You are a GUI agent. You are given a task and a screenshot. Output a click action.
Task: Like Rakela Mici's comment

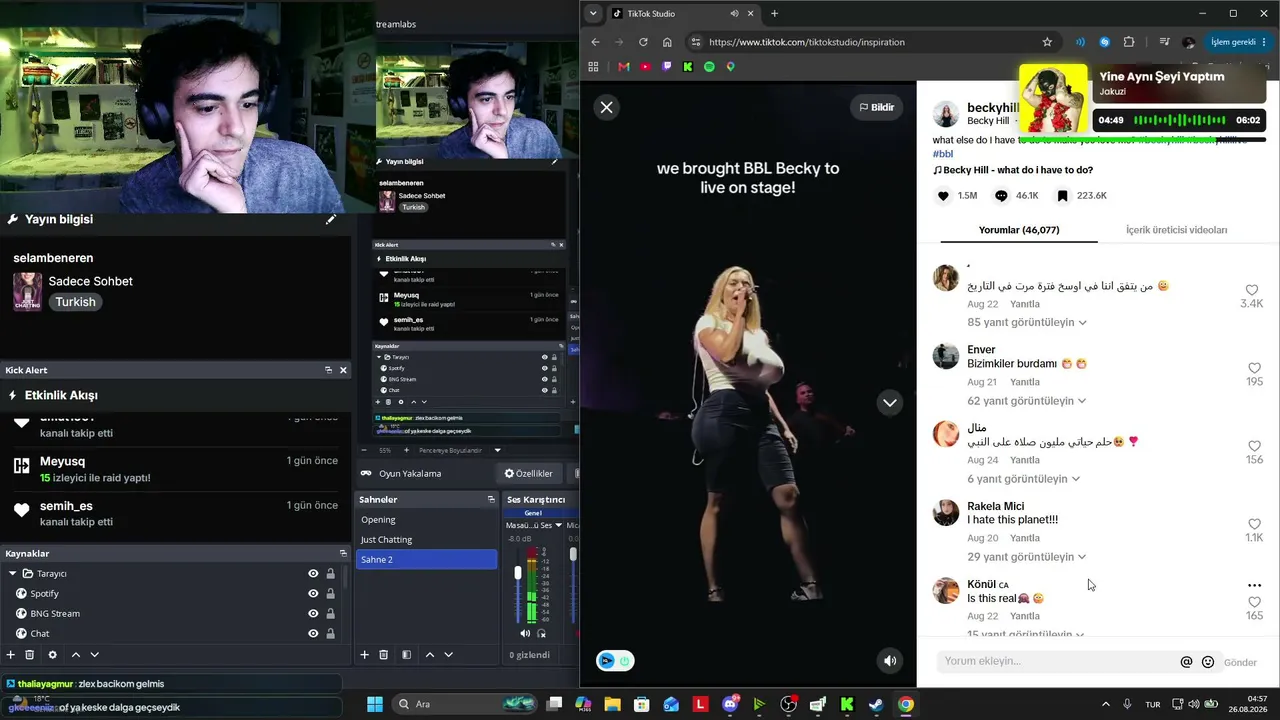tap(1254, 524)
